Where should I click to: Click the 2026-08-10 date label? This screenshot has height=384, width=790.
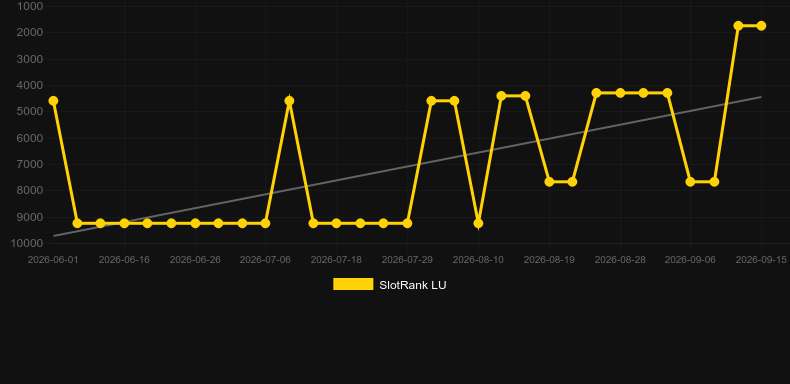[x=478, y=260]
